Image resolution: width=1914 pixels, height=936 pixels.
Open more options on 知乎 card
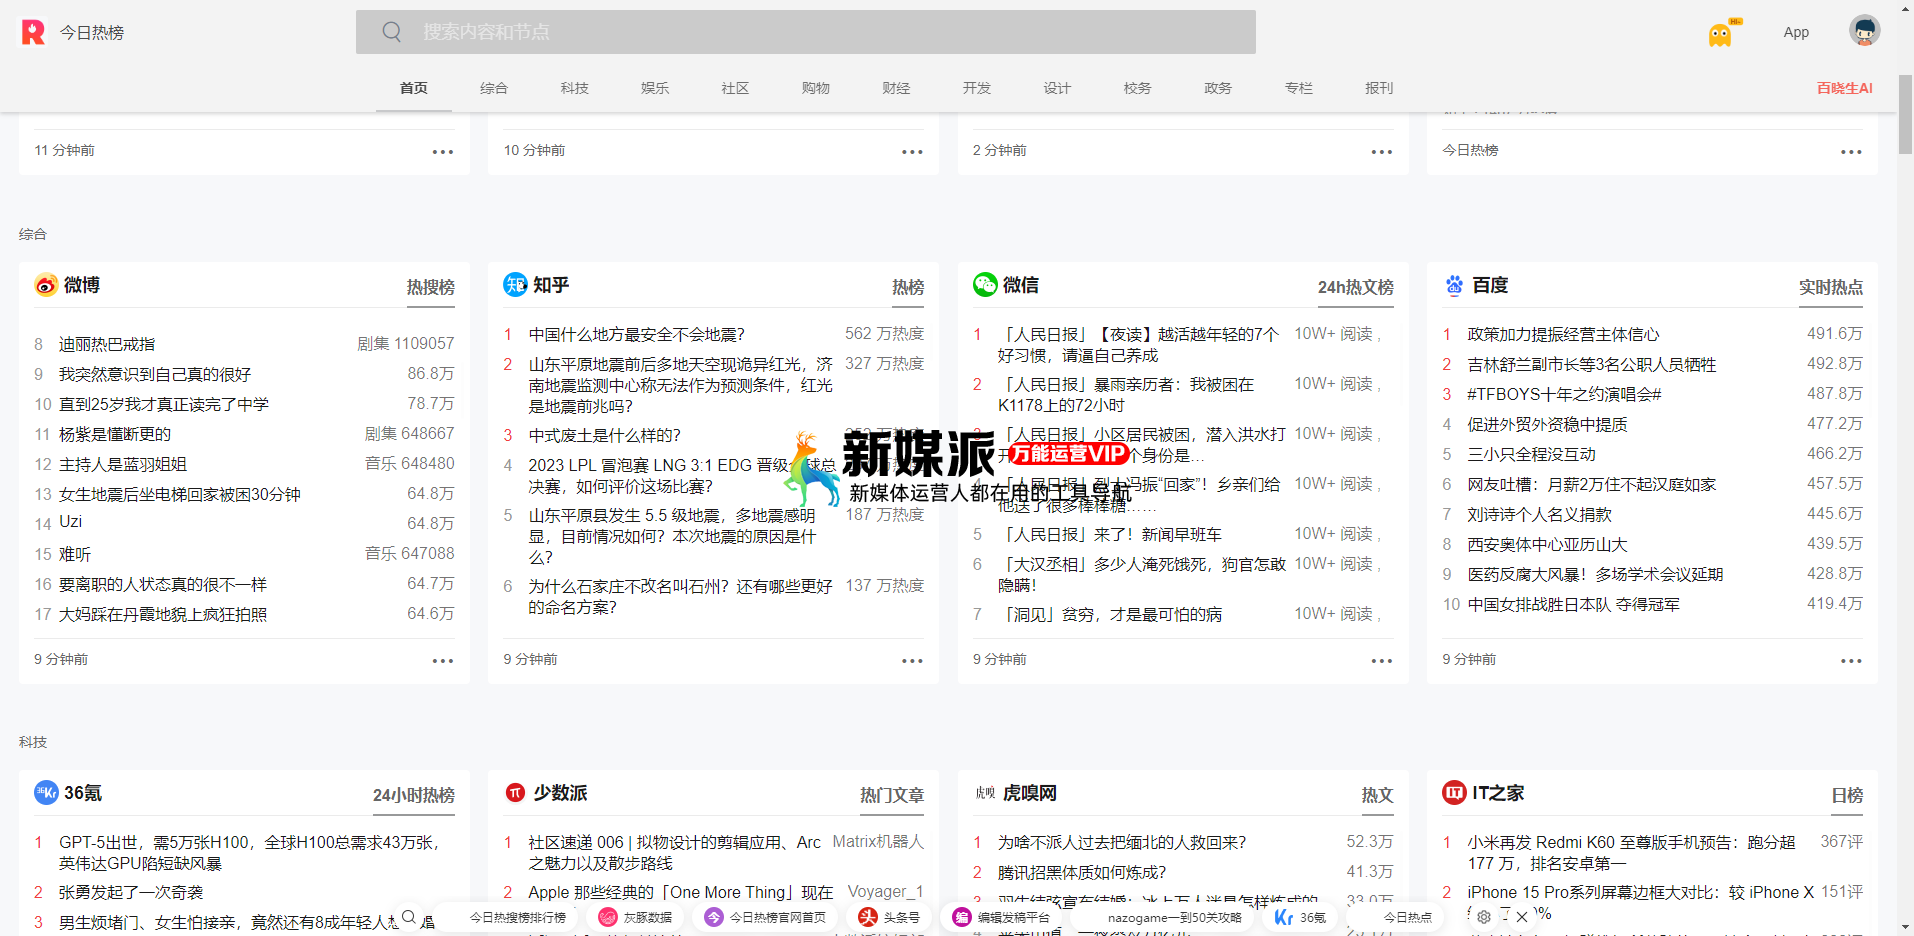[912, 661]
